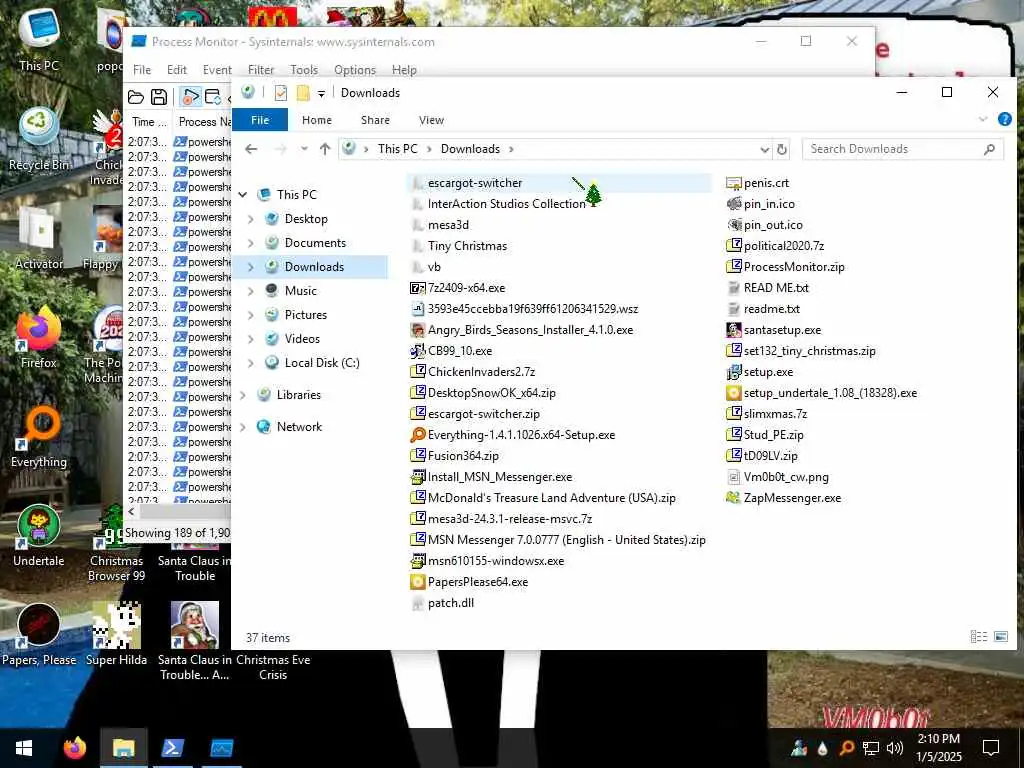
Task: Select Everything-1.4.1.1026.x64-Setup.exe file
Action: click(521, 435)
